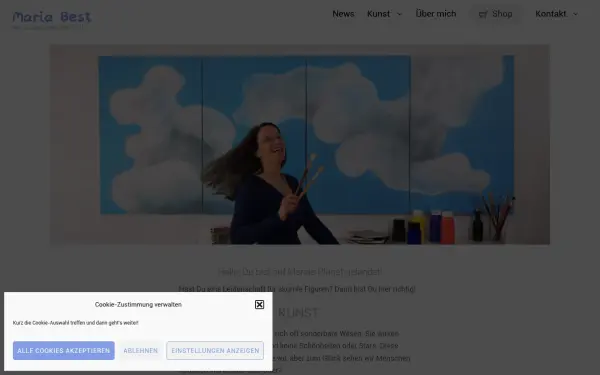The width and height of the screenshot is (600, 375).
Task: Click the Maria Best site logo
Action: point(52,19)
